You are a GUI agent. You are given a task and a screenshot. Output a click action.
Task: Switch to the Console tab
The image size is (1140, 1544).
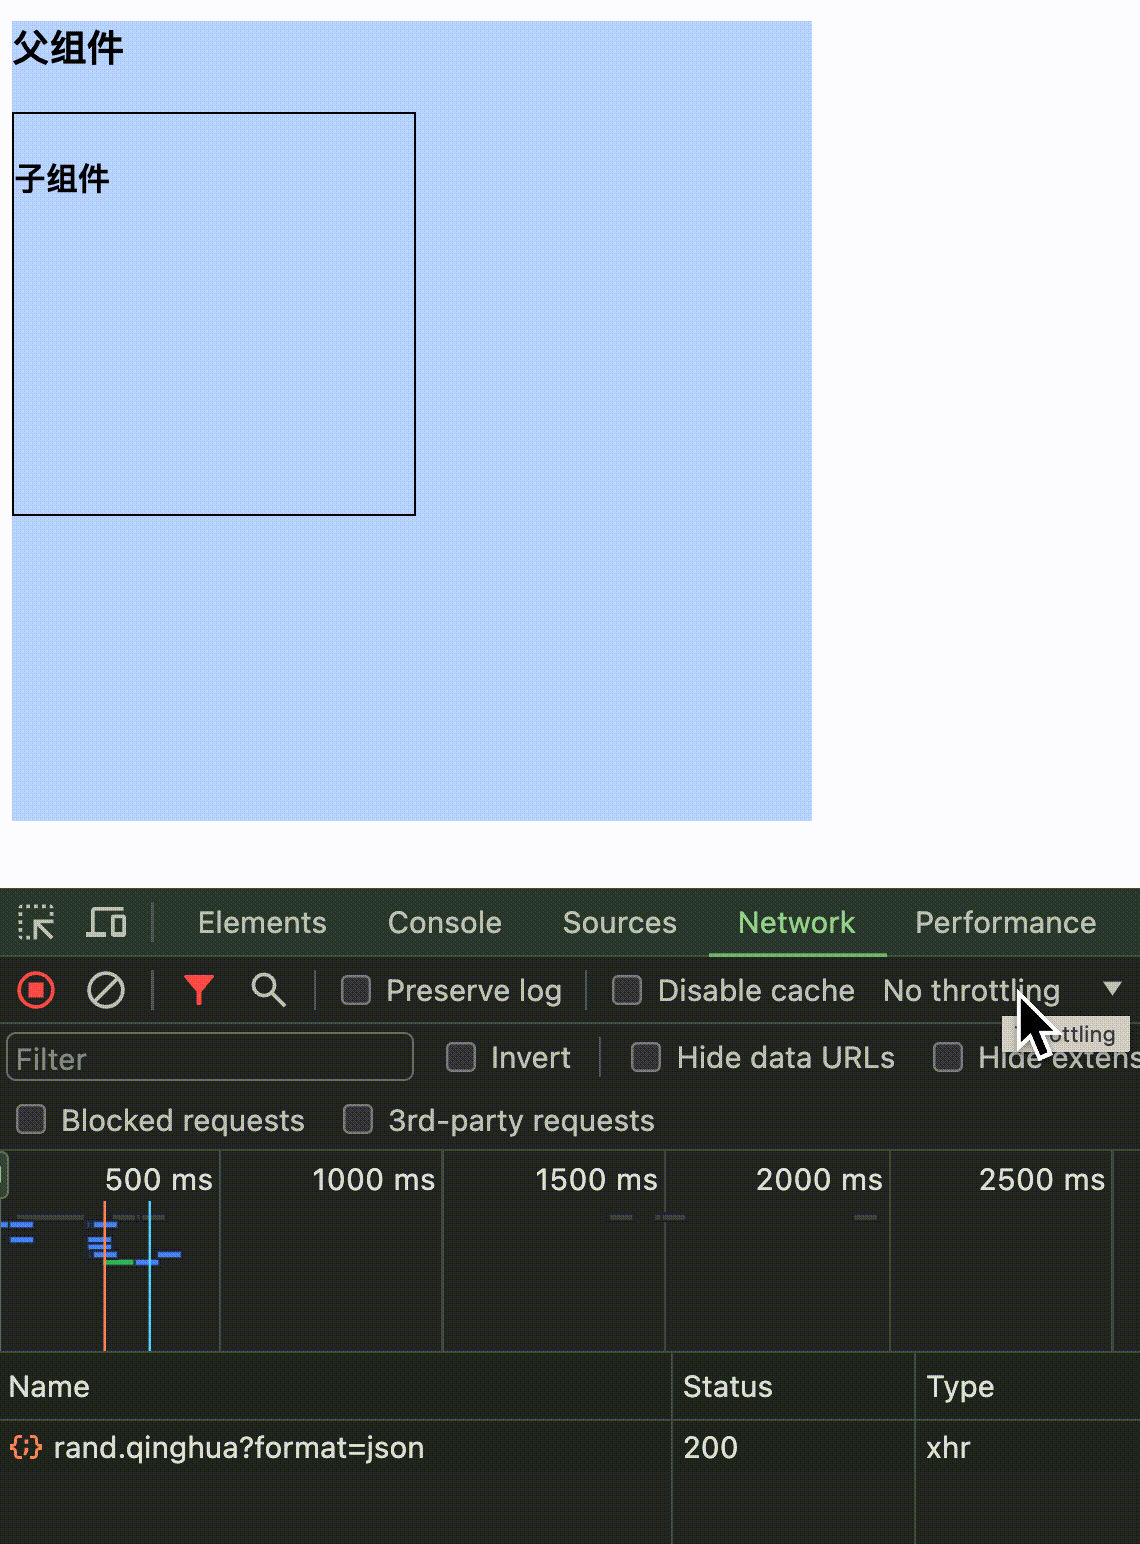tap(445, 922)
